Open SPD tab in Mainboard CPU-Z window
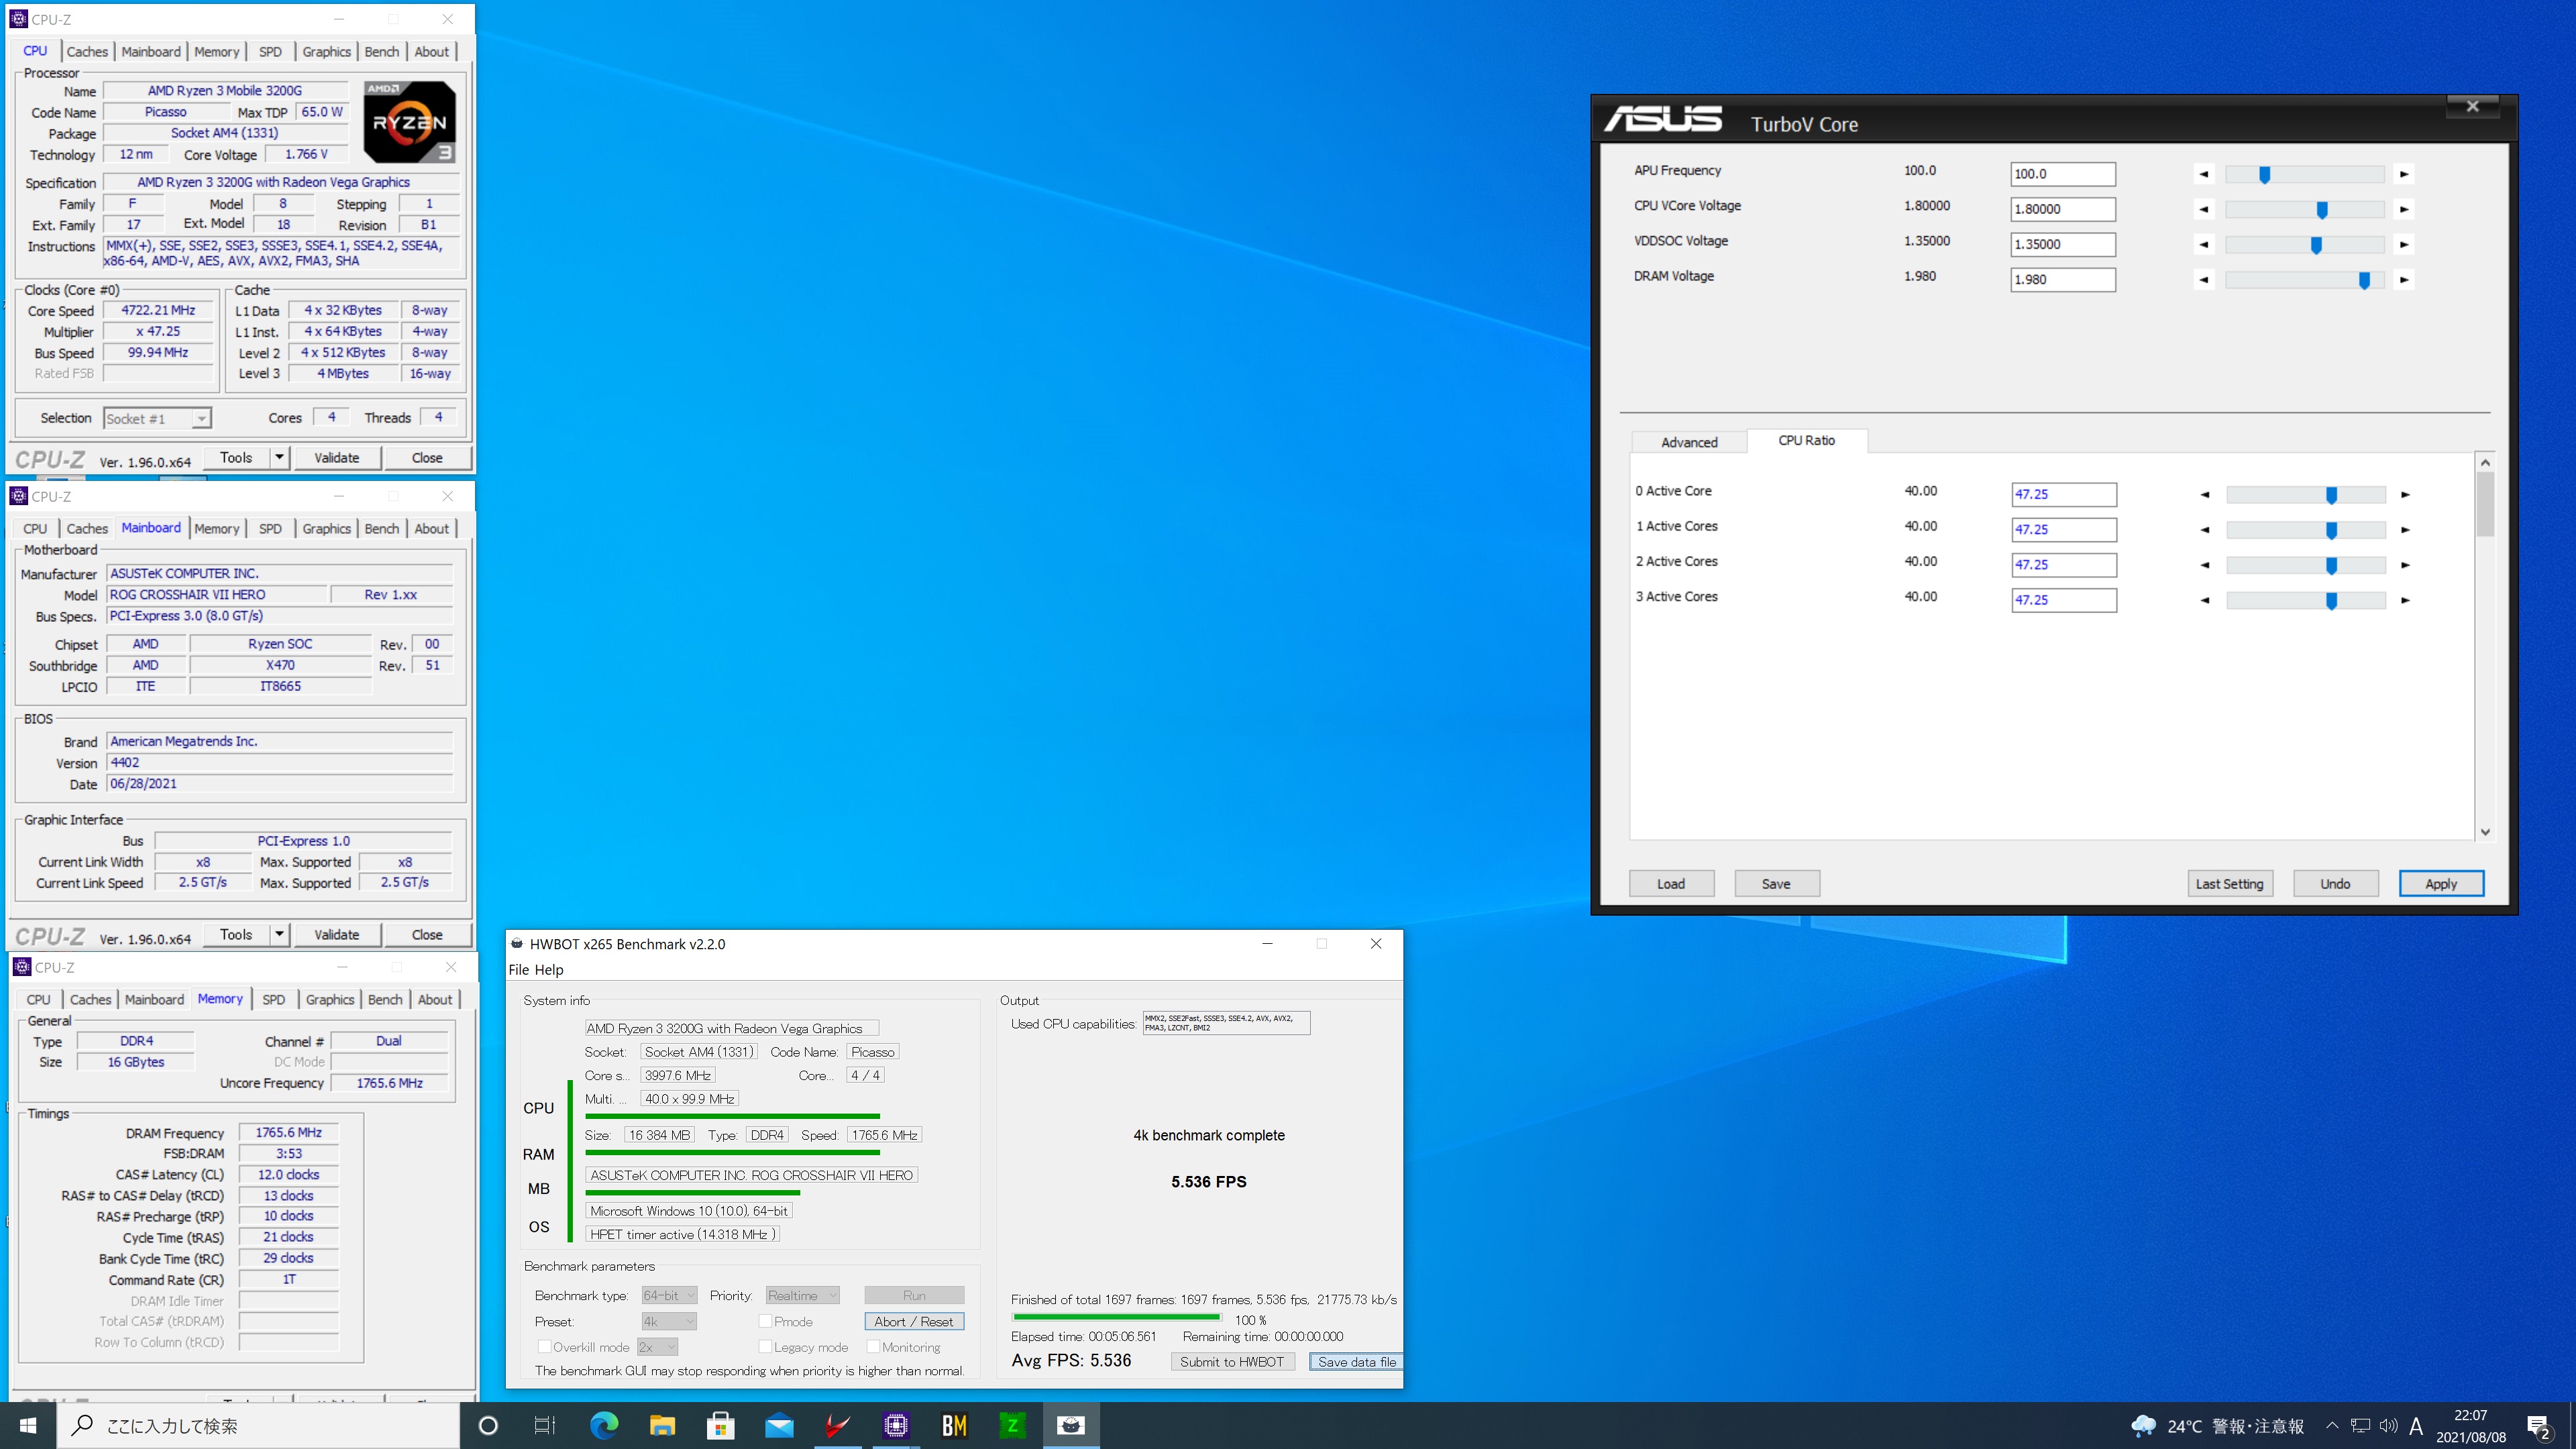The height and width of the screenshot is (1449, 2576). [x=270, y=528]
